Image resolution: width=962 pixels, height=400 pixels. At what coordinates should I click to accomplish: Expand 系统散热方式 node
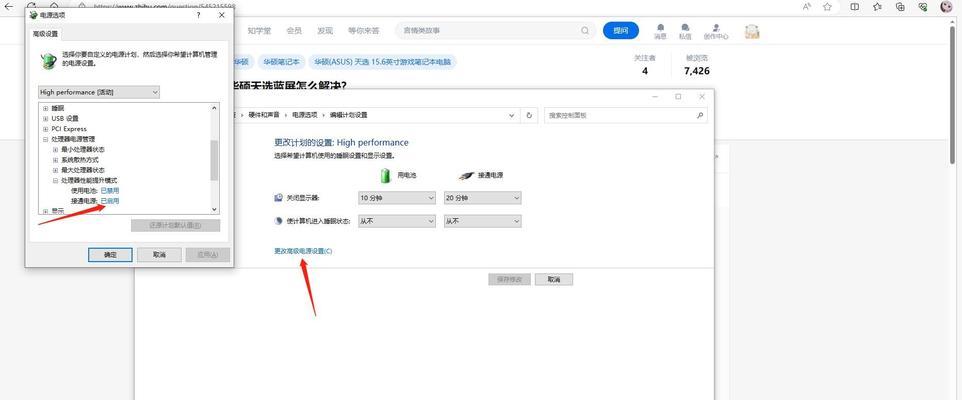(55, 160)
